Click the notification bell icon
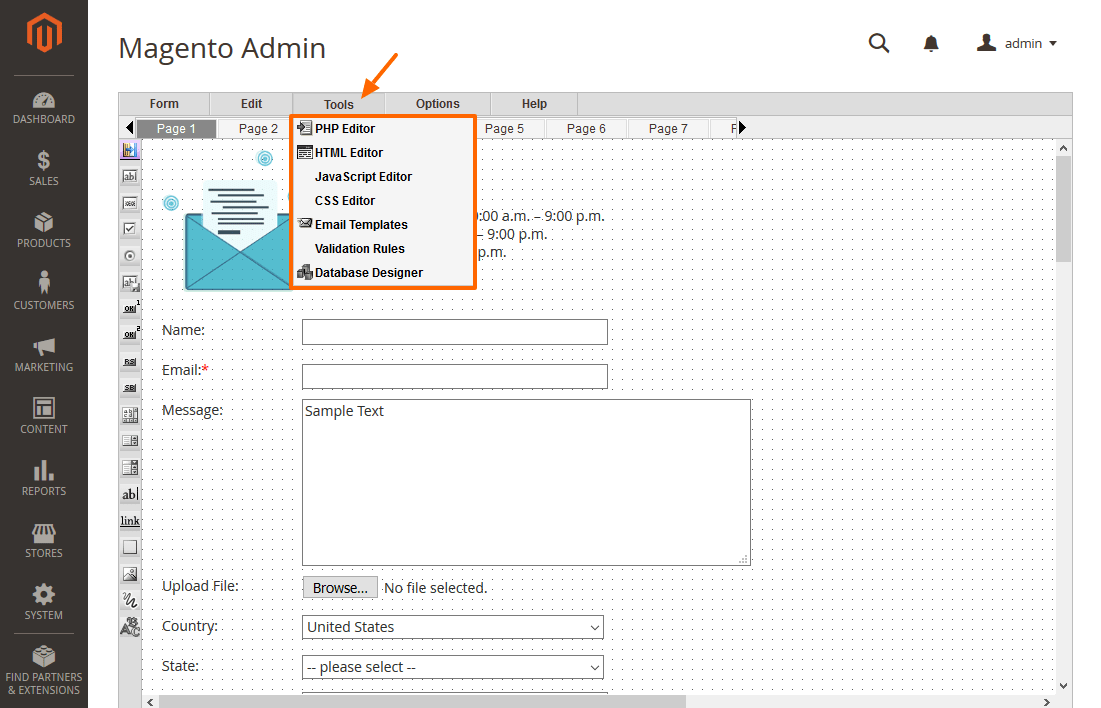The width and height of the screenshot is (1101, 708). (x=931, y=43)
